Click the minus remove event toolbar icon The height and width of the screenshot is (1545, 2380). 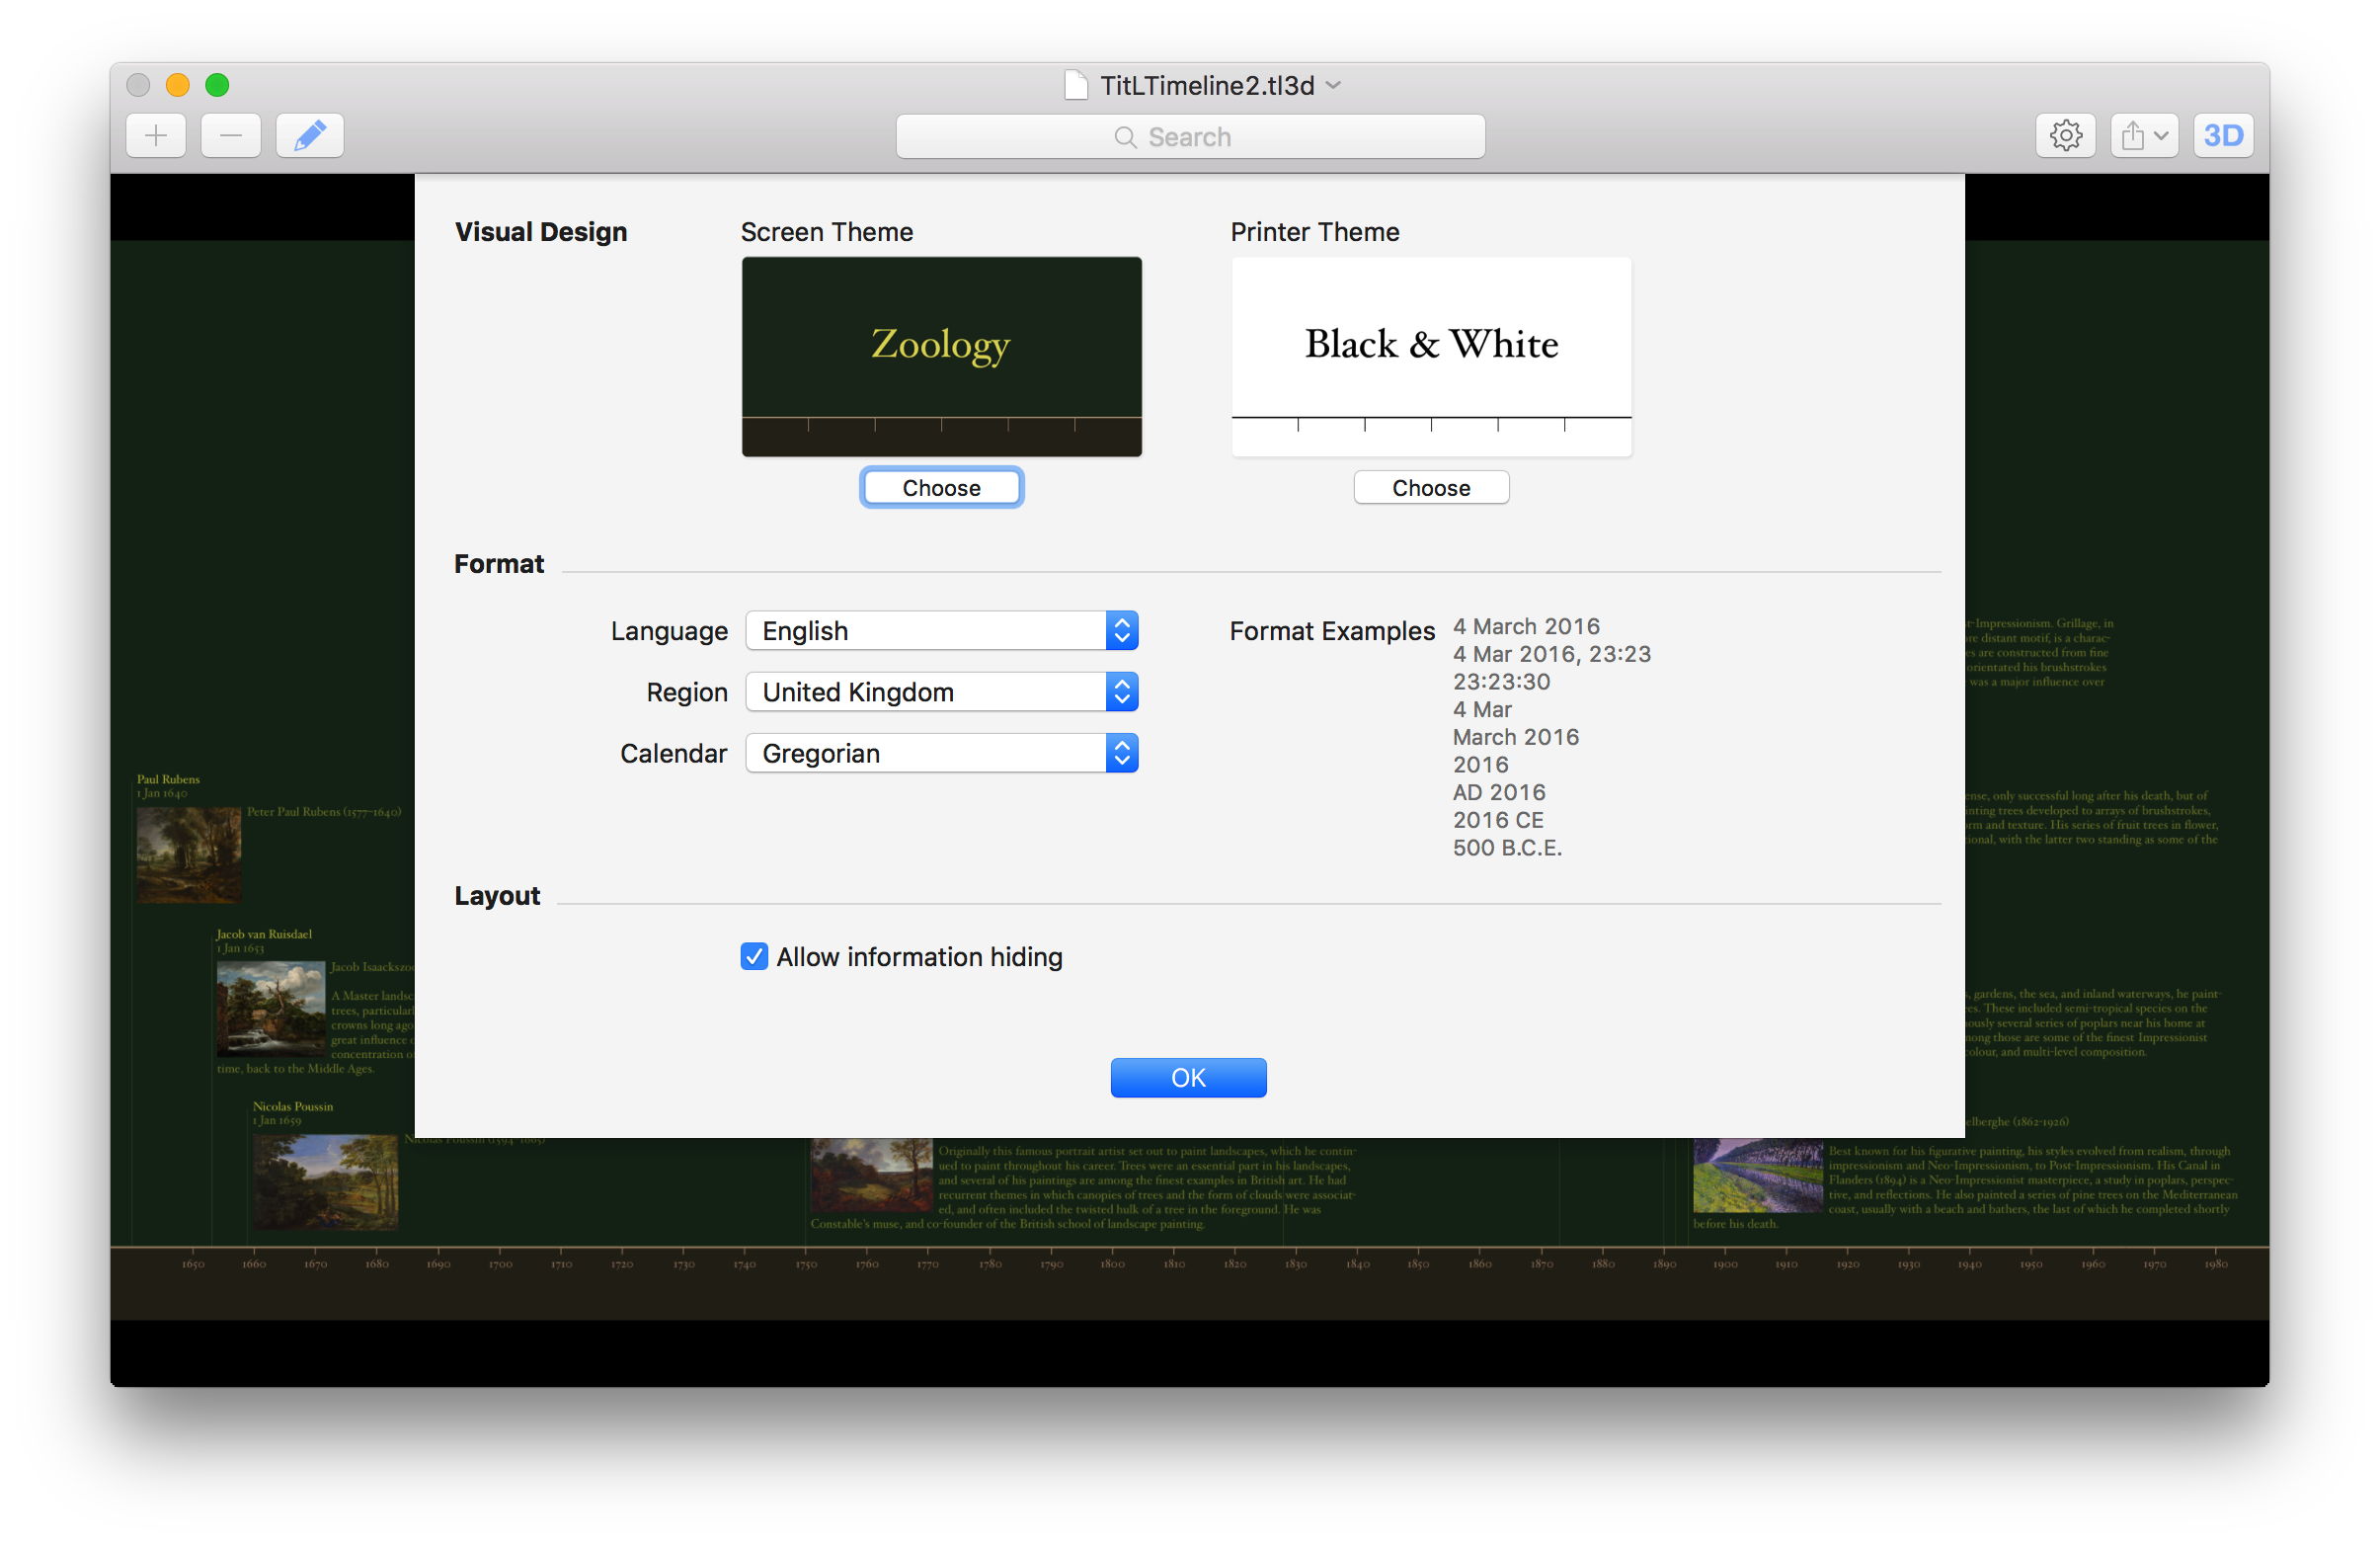pyautogui.click(x=230, y=136)
